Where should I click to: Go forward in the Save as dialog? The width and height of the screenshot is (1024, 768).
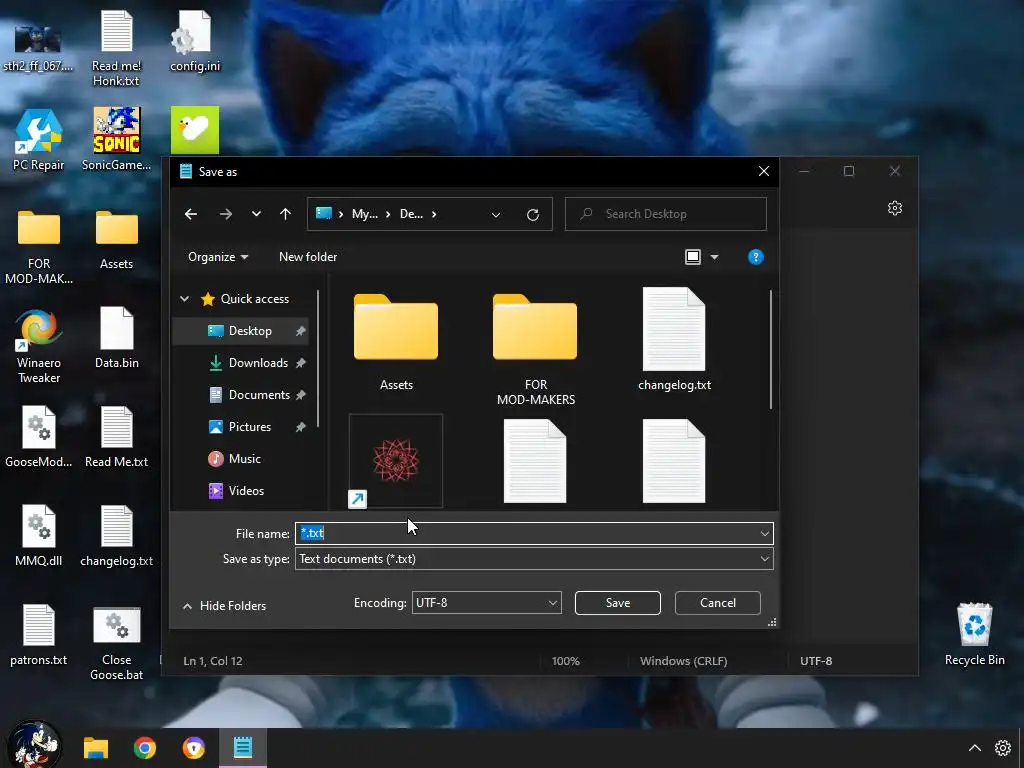[x=225, y=214]
